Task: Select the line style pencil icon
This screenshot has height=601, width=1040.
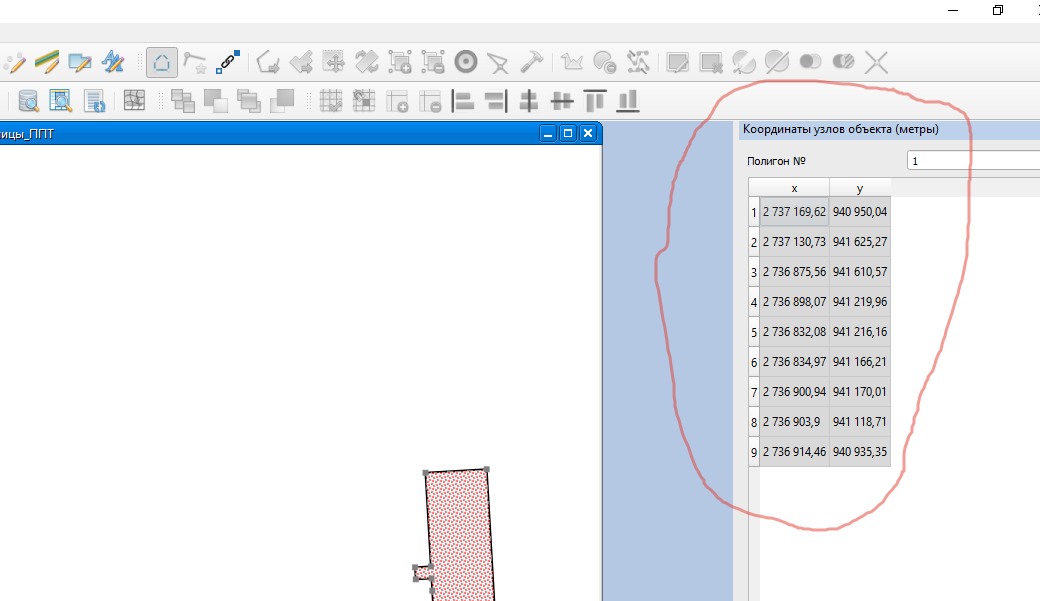Action: (x=46, y=63)
